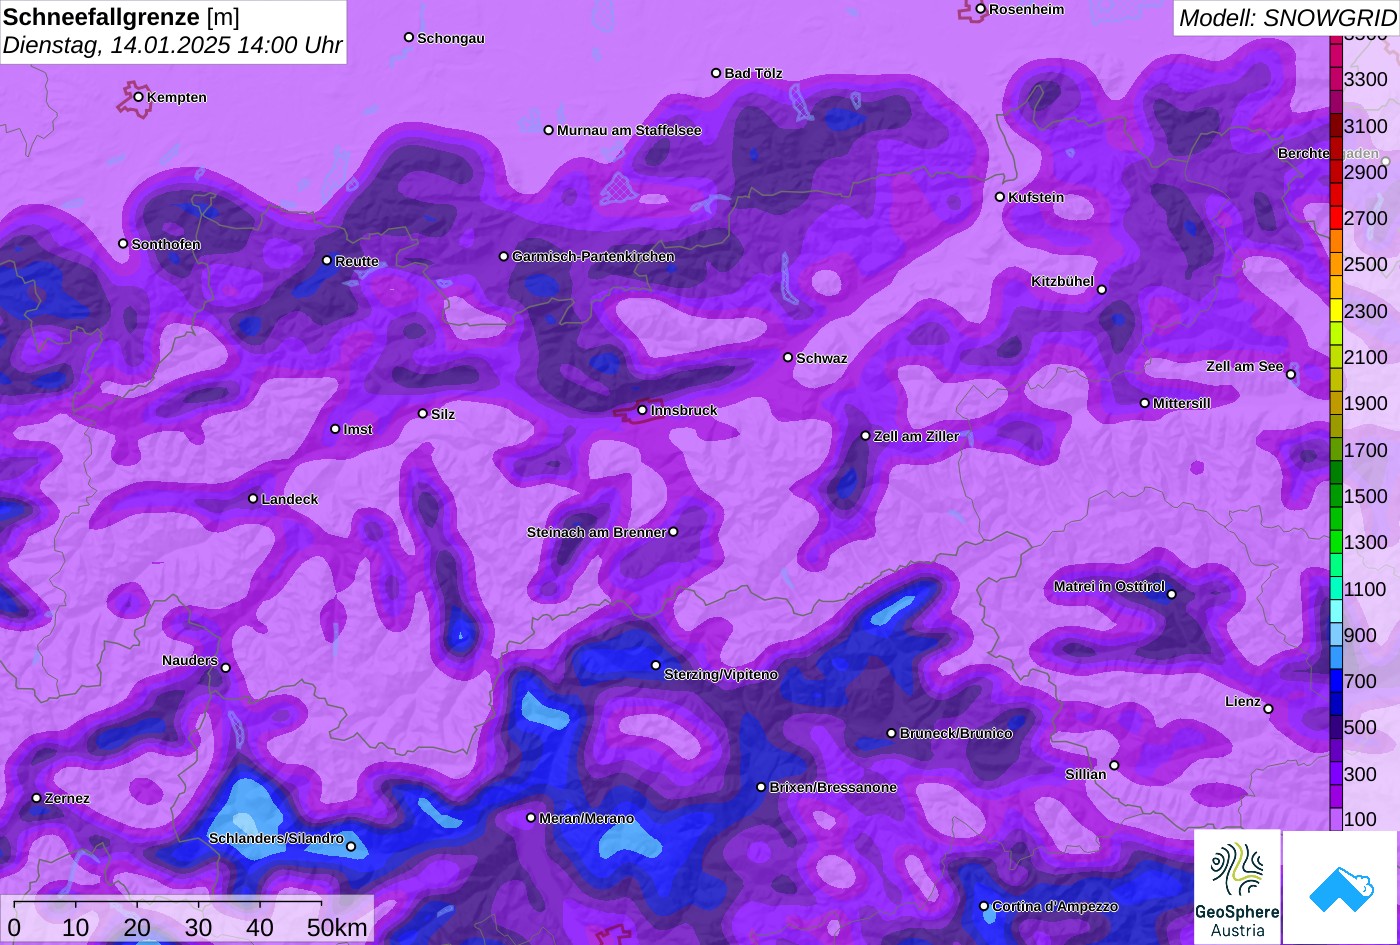The height and width of the screenshot is (945, 1400).
Task: Select the Innsbruck city marker dot
Action: [x=642, y=410]
